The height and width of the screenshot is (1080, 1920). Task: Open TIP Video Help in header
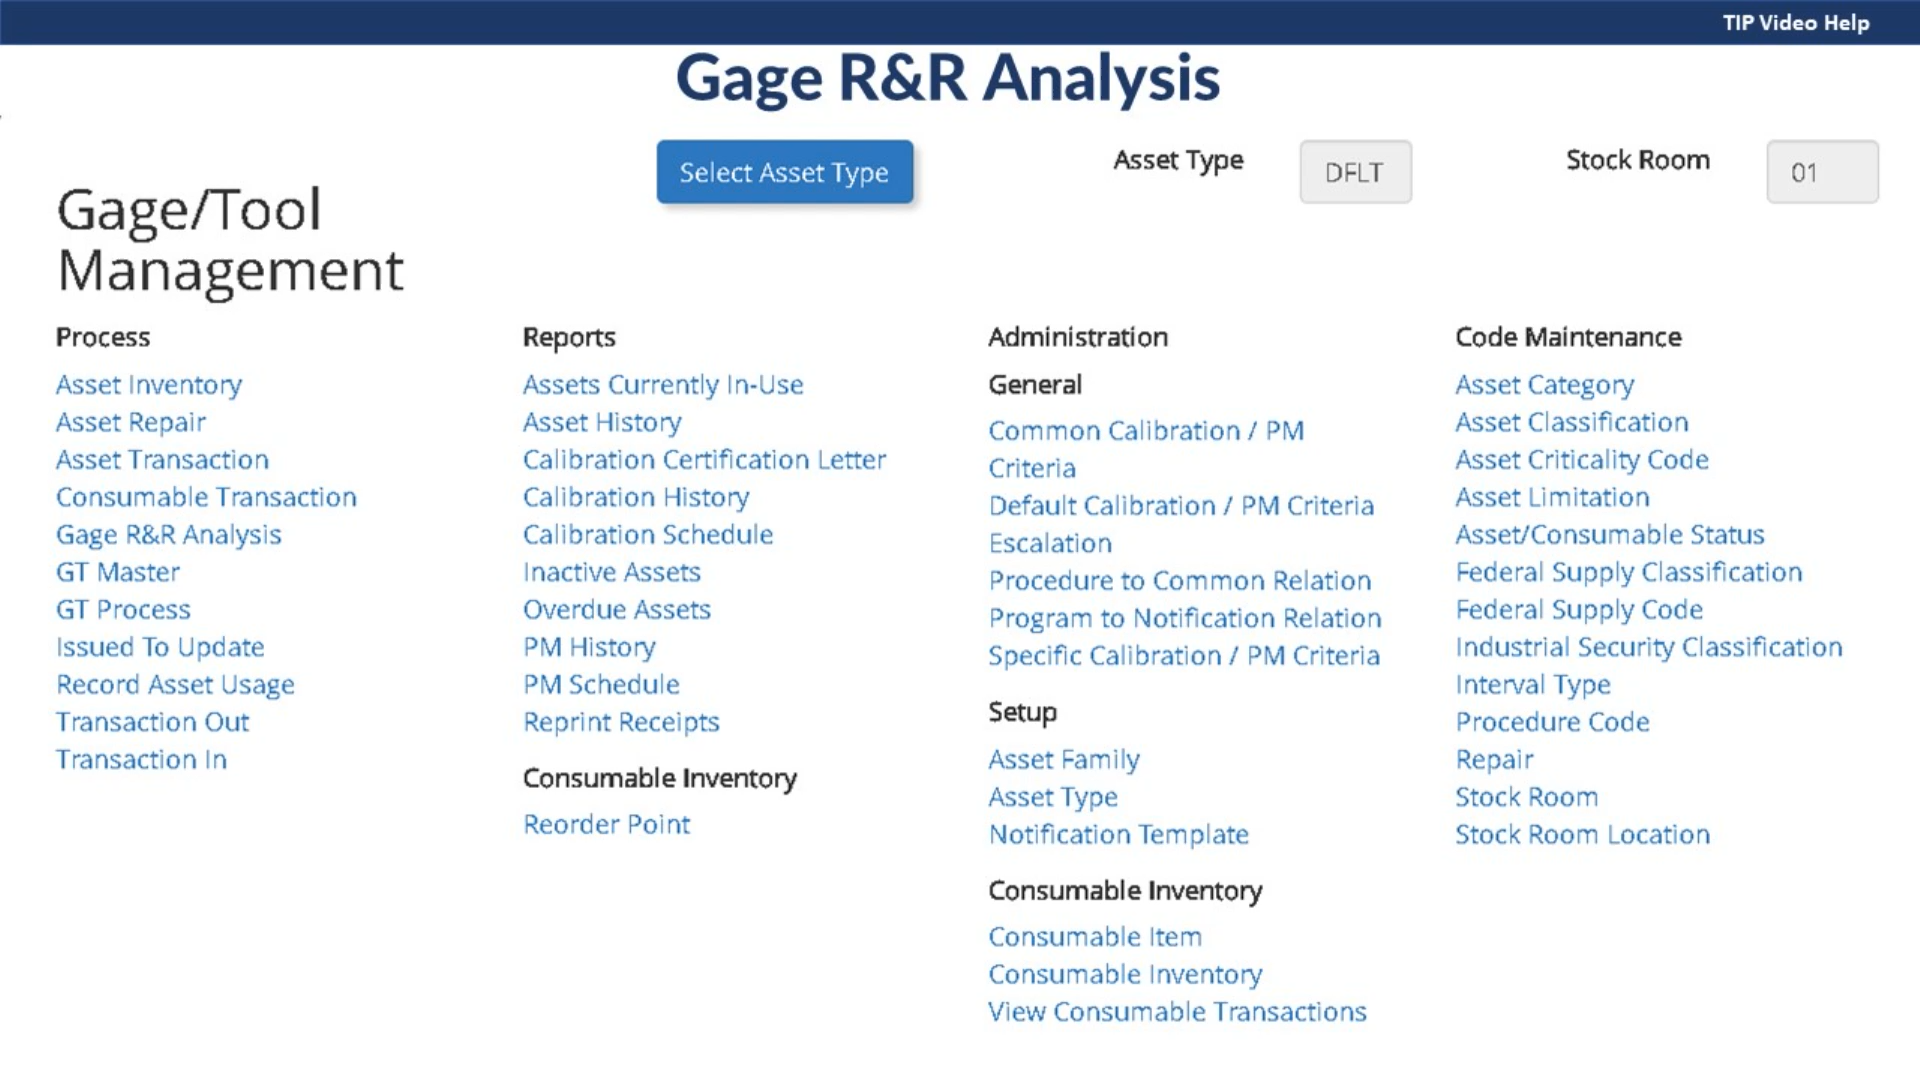(x=1795, y=22)
